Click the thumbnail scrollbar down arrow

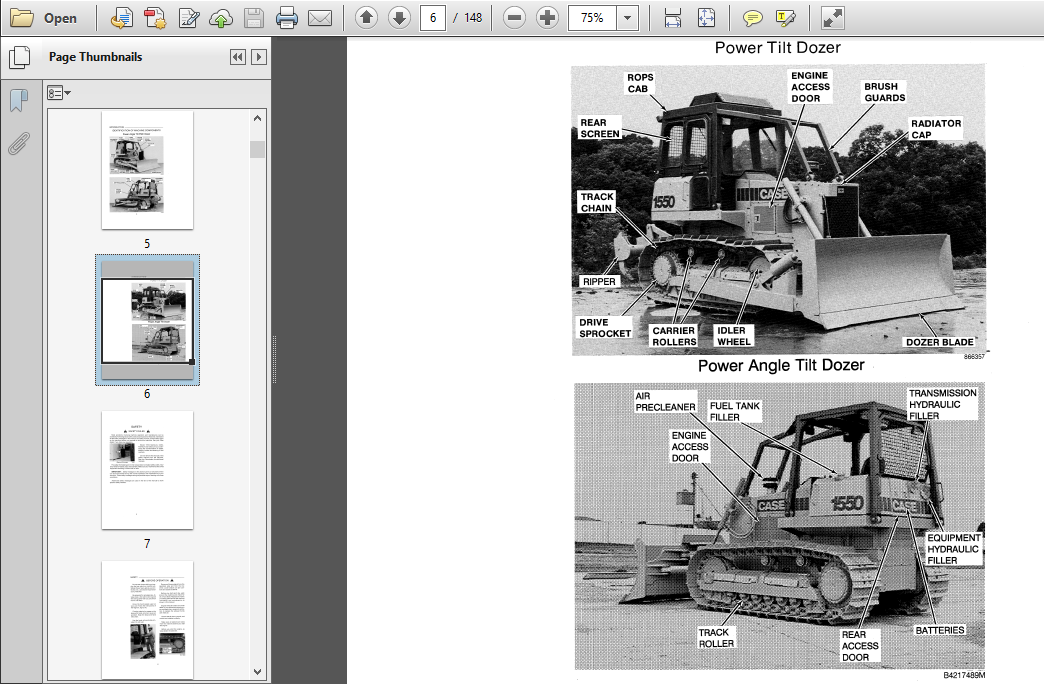click(x=258, y=671)
